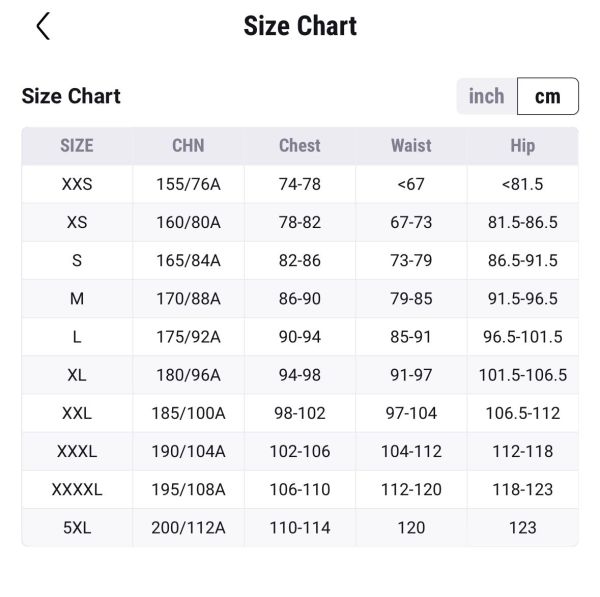This screenshot has height=597, width=600.
Task: Click the 90-94 chest measurement cell
Action: pos(300,337)
